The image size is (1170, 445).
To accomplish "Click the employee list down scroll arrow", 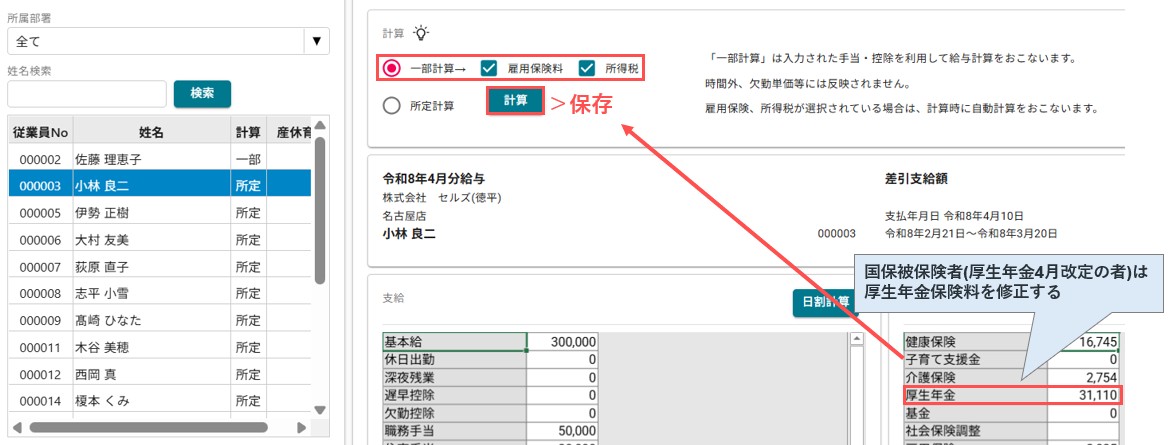I will pos(320,410).
